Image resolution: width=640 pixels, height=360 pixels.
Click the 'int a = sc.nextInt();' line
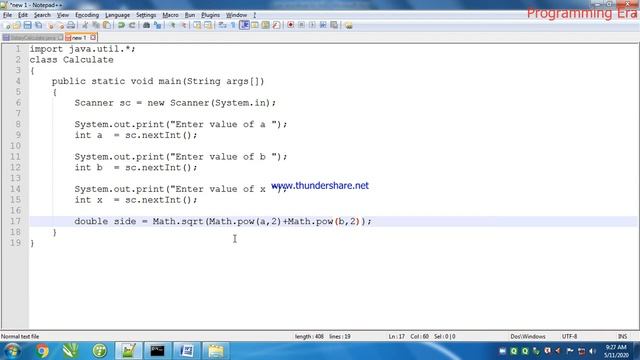136,135
